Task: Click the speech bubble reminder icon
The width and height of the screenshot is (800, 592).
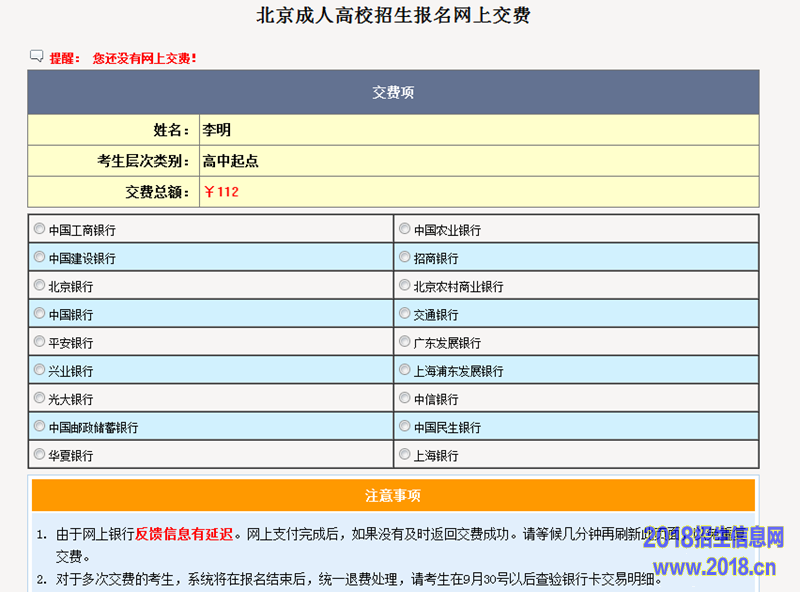Action: [37, 57]
